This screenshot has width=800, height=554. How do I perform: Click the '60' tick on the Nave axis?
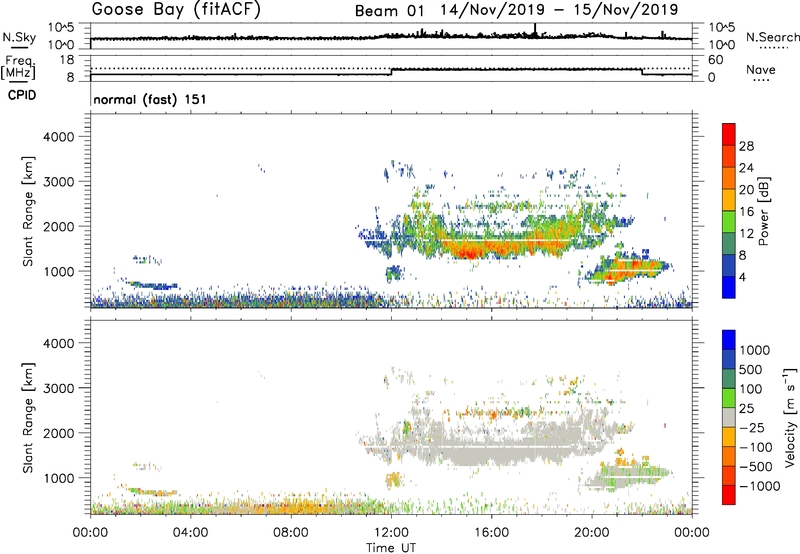pyautogui.click(x=716, y=60)
